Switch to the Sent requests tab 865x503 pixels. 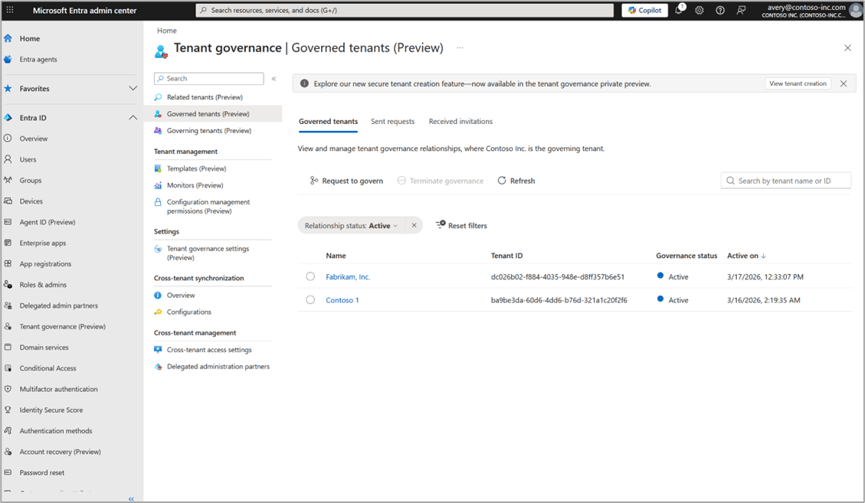click(392, 122)
